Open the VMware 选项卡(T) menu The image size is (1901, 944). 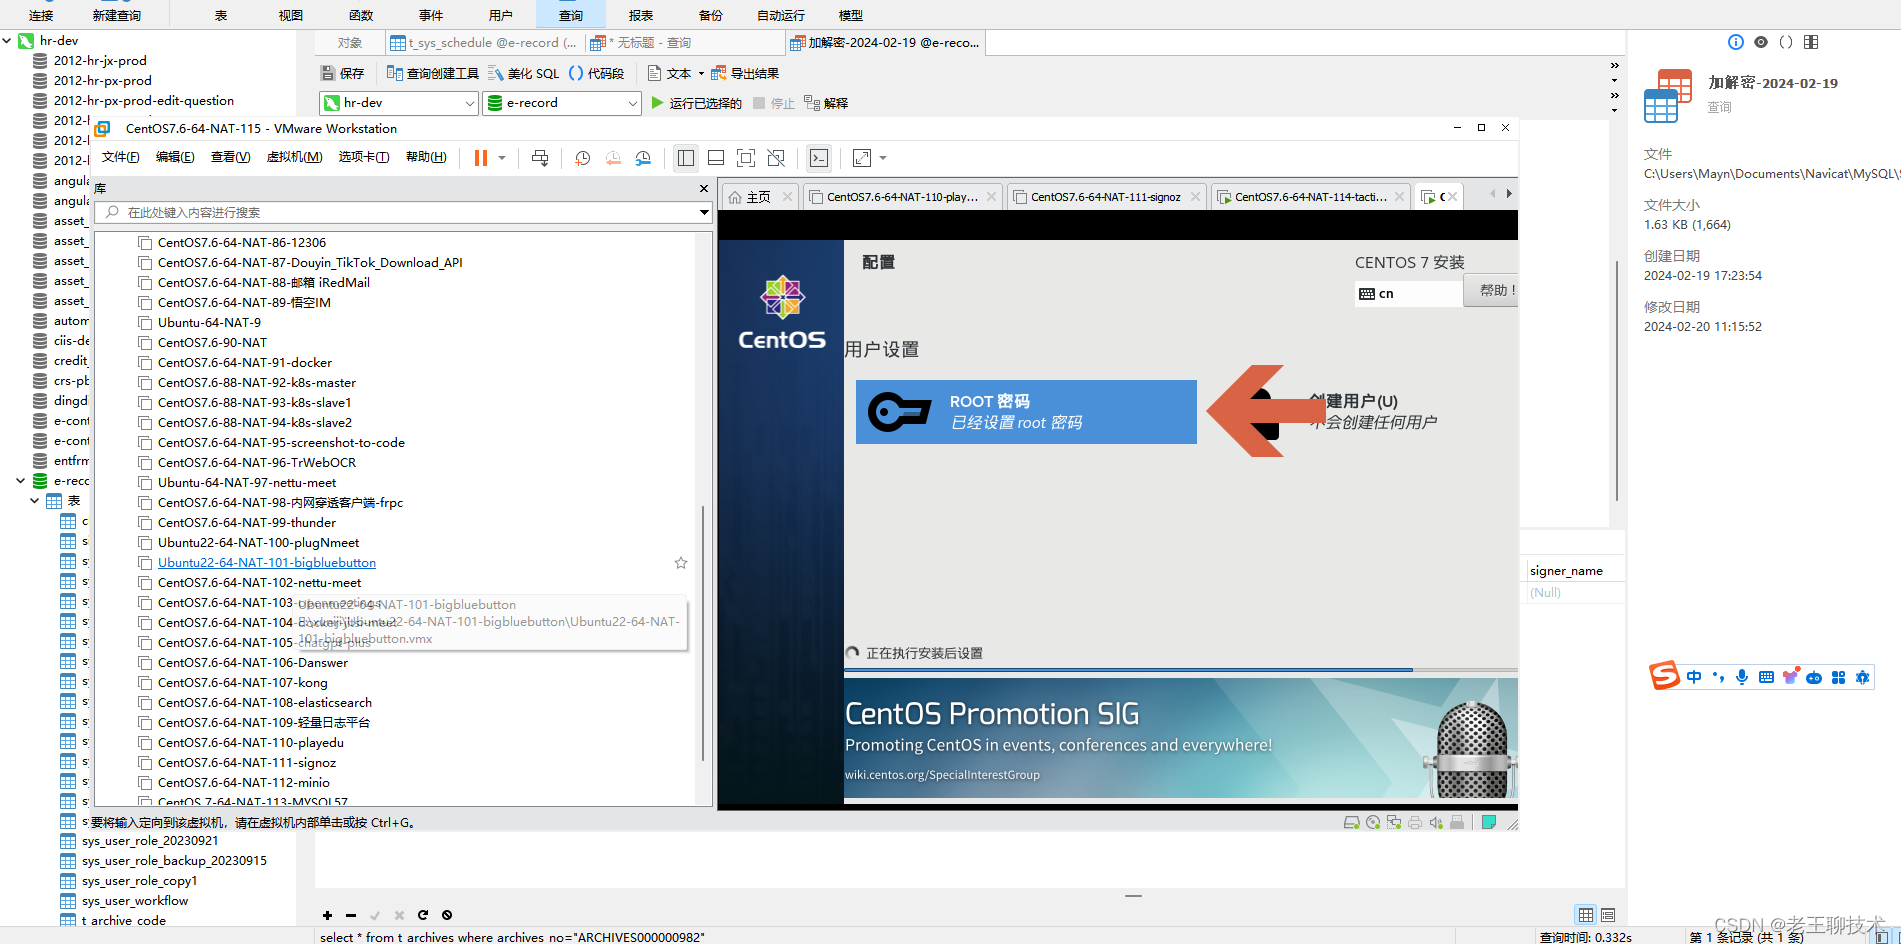[364, 157]
